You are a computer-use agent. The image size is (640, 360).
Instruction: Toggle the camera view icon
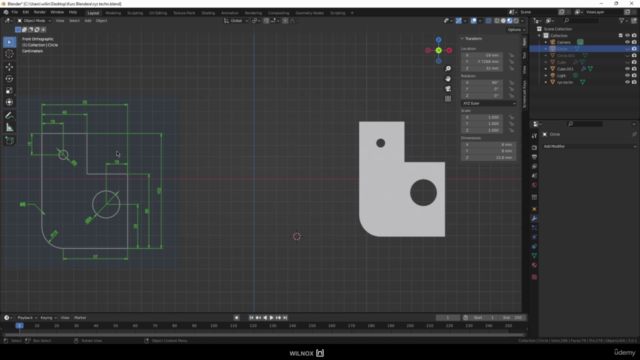[x=448, y=89]
